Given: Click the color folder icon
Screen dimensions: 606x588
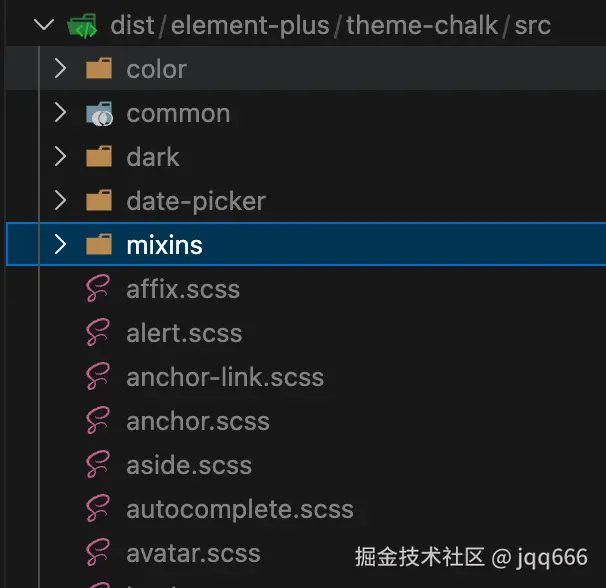Looking at the screenshot, I should tap(98, 69).
